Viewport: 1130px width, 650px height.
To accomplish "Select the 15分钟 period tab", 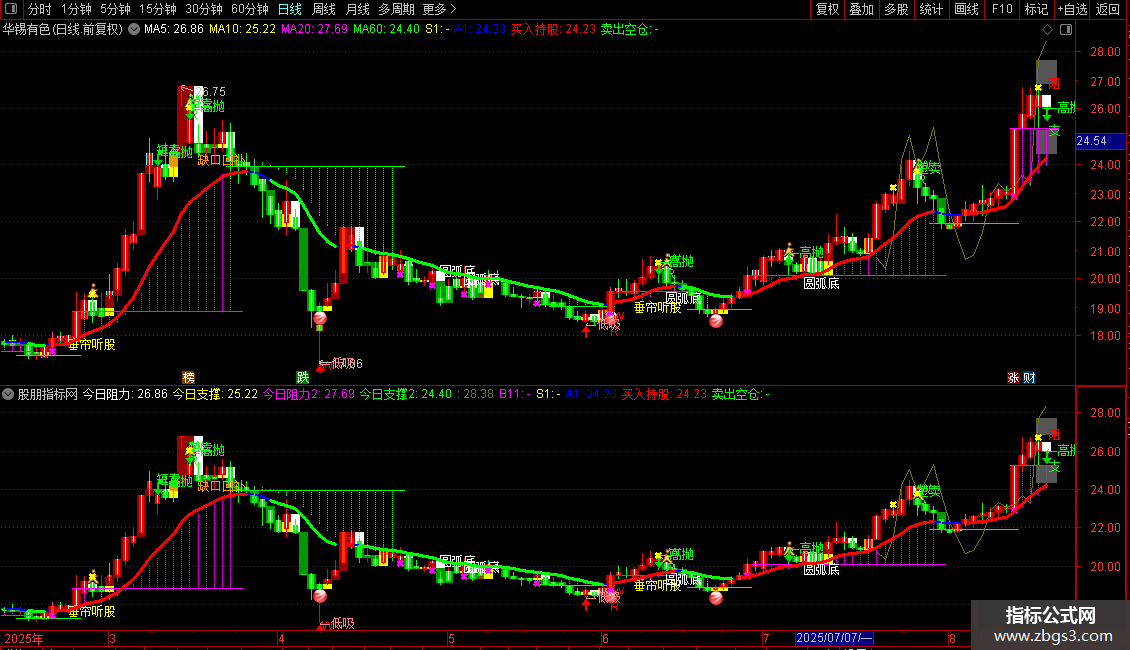I will pos(158,9).
